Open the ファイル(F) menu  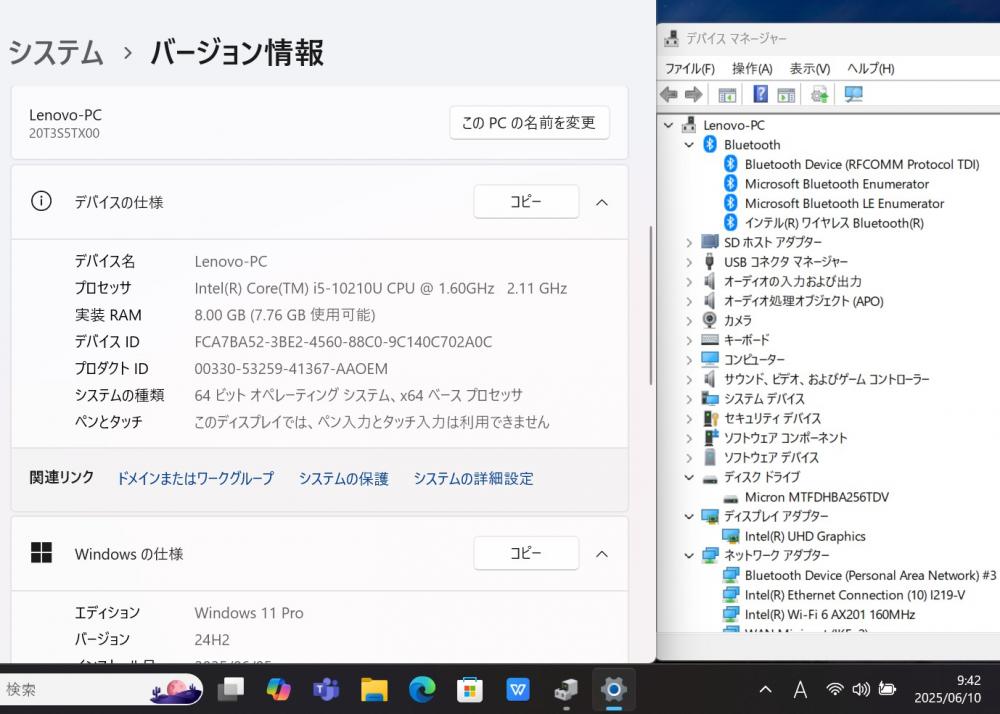coord(690,68)
